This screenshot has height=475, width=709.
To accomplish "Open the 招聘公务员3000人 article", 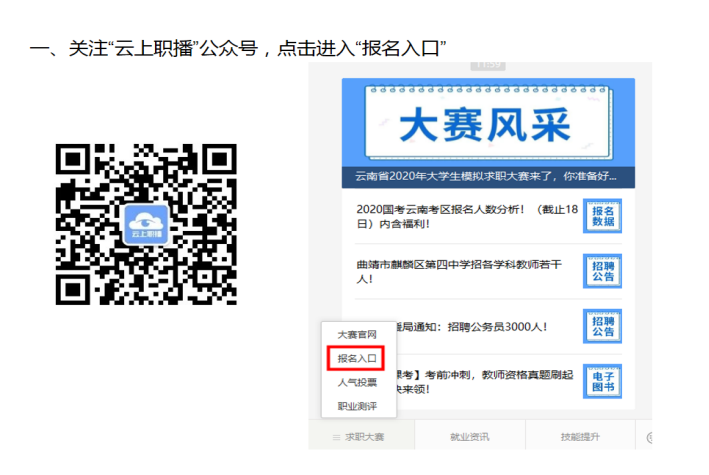I will point(472,327).
